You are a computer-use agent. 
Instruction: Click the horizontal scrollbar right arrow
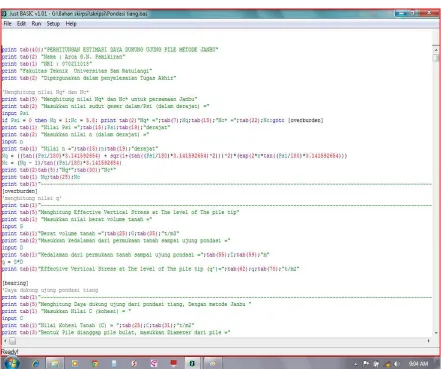[429, 341]
